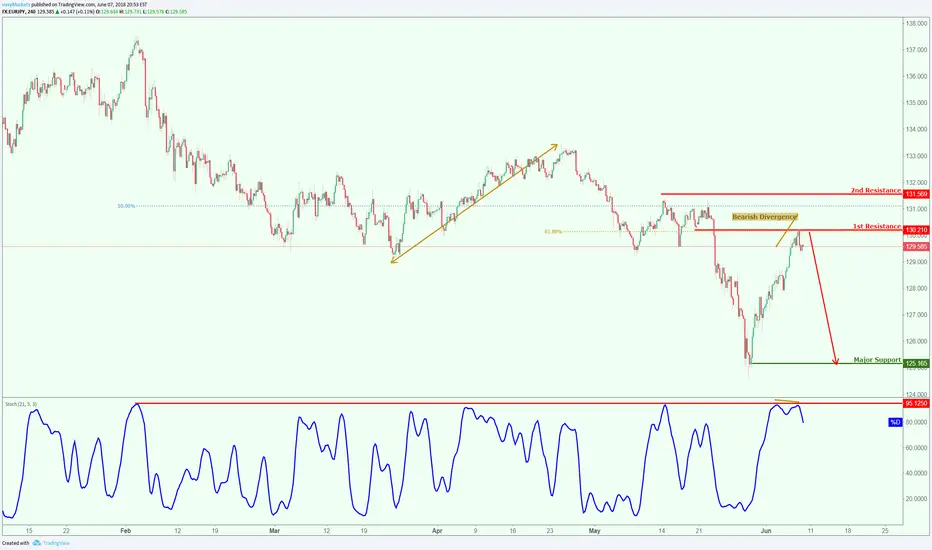
Task: Click 'Mar' on the time axis
Action: pos(275,530)
